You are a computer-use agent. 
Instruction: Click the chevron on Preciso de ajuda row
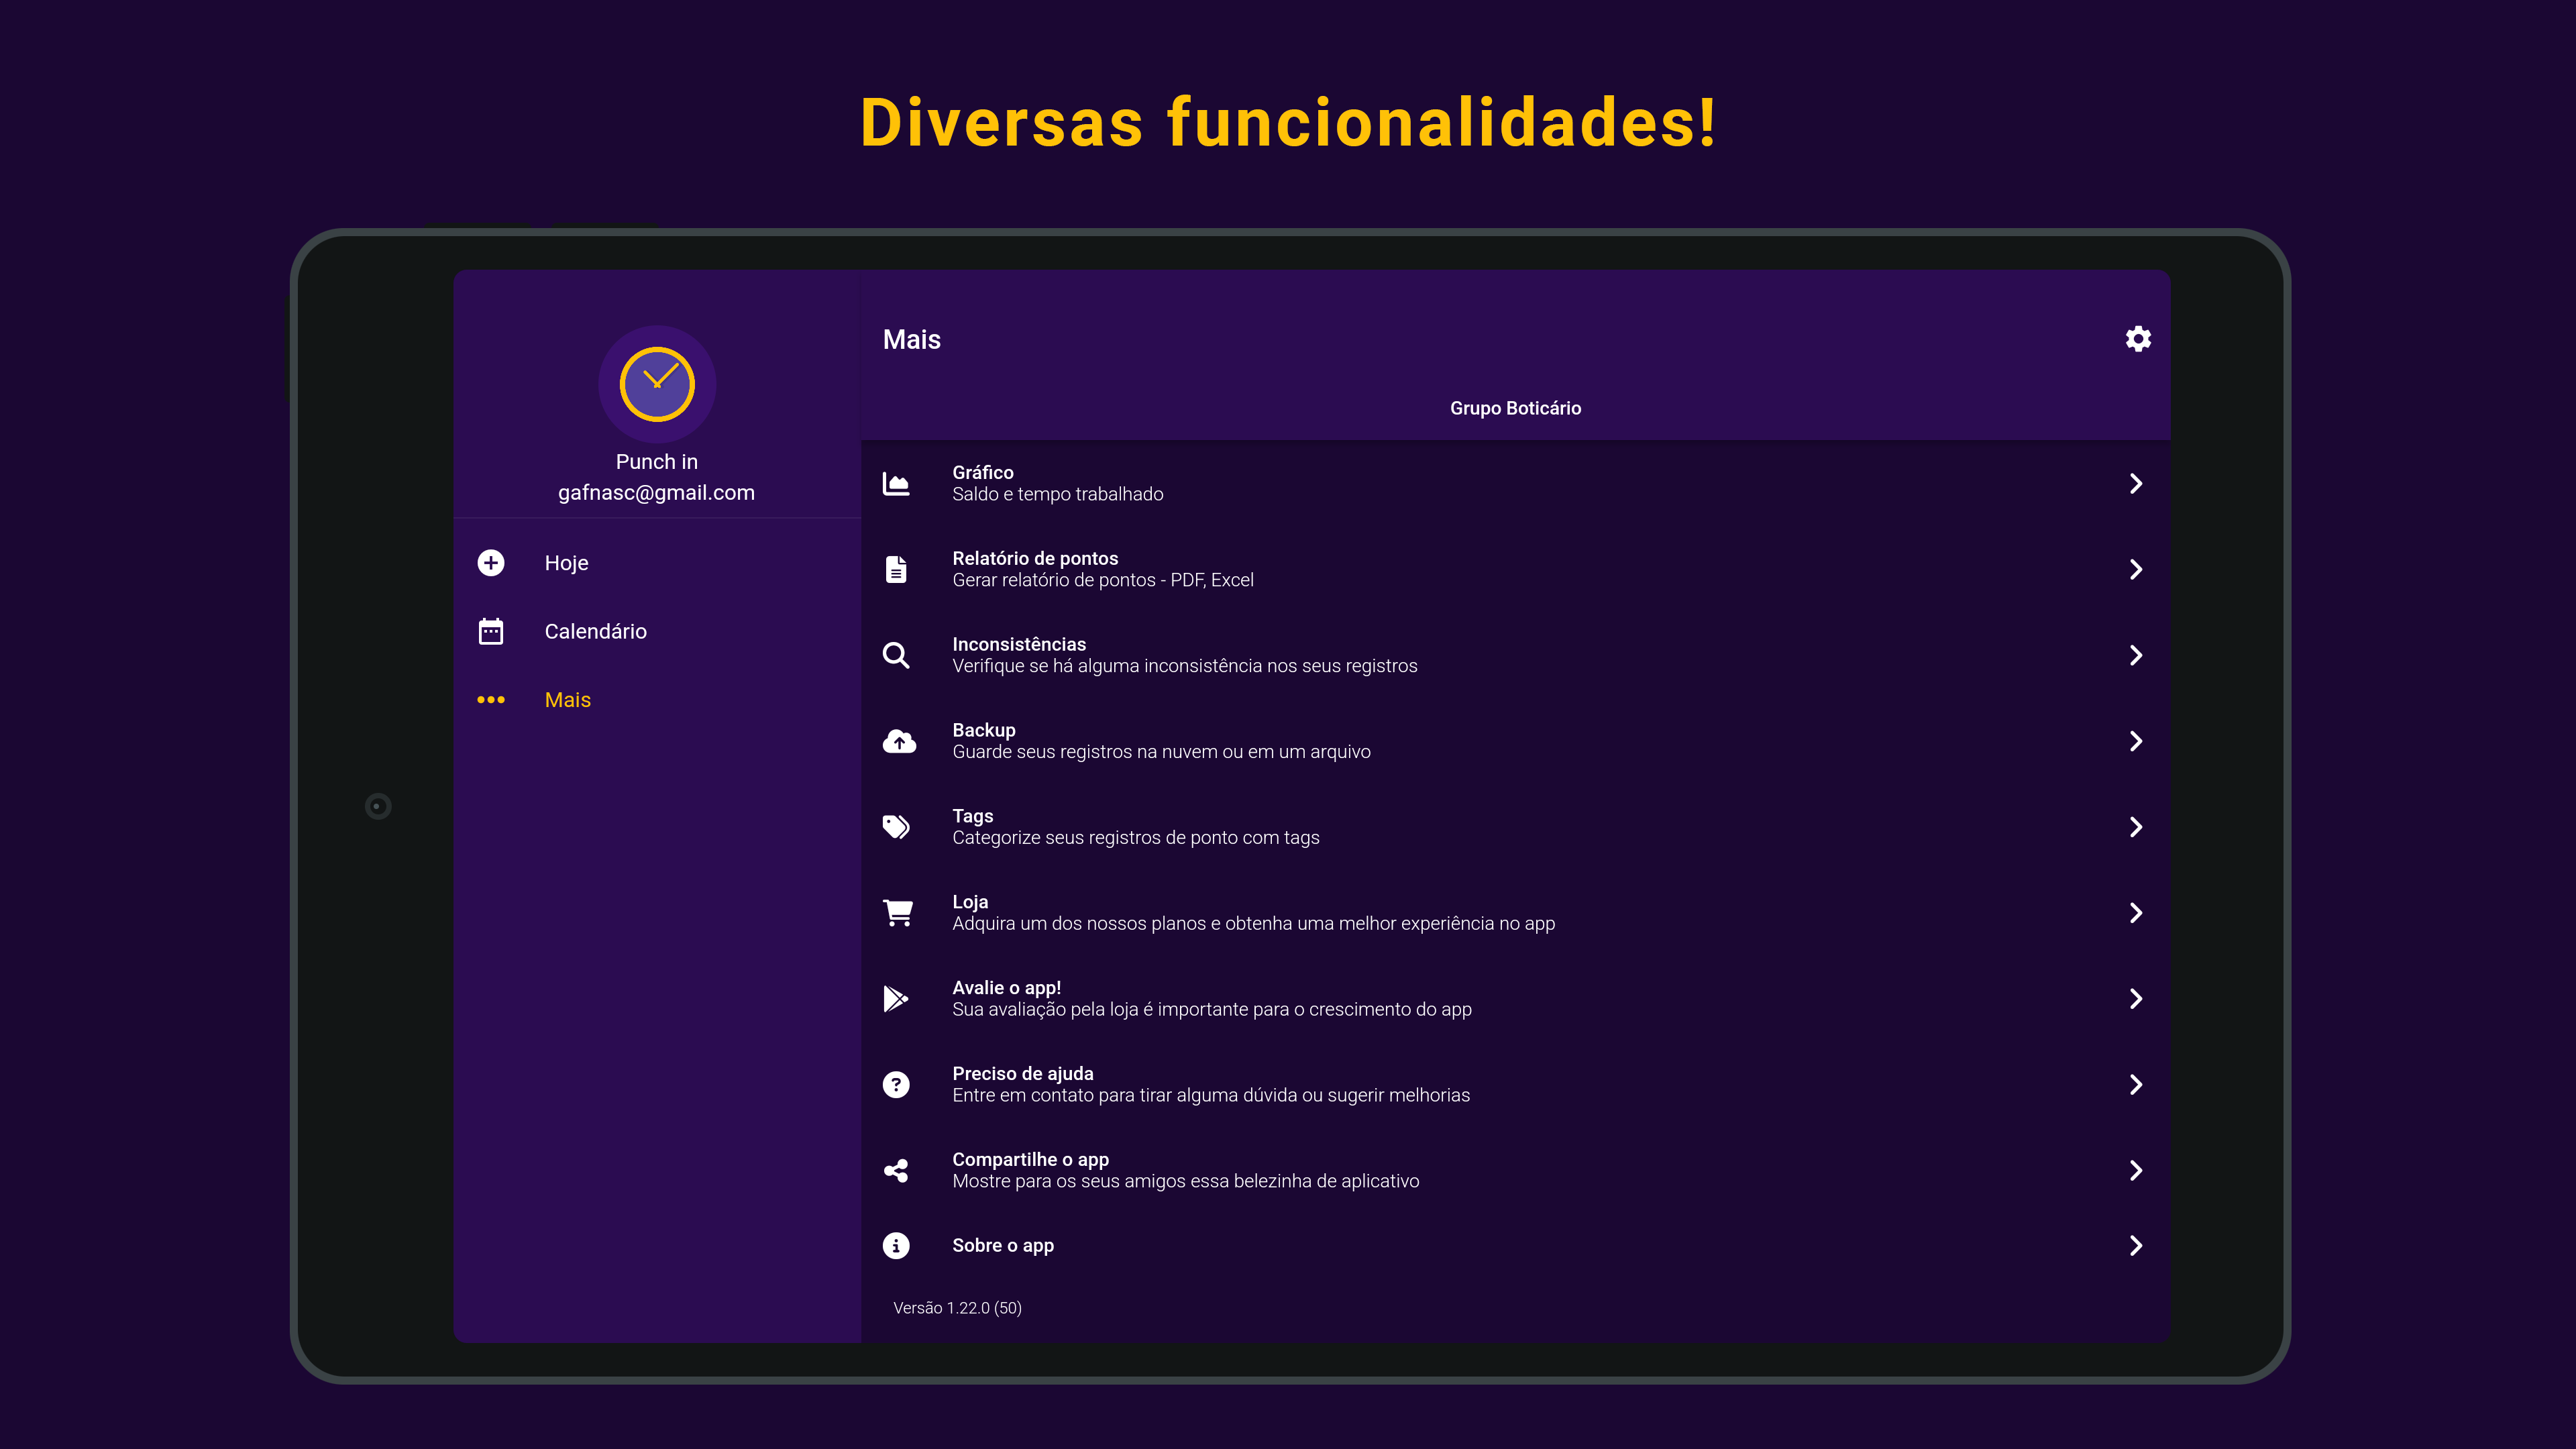point(2136,1085)
